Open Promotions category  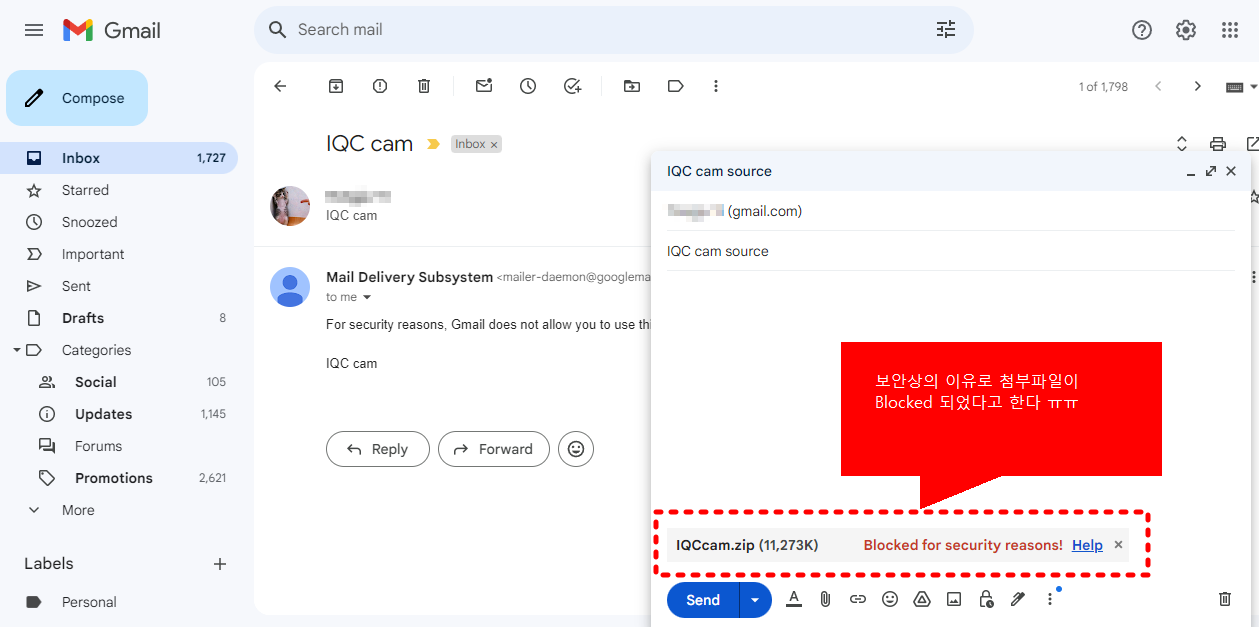click(119, 478)
